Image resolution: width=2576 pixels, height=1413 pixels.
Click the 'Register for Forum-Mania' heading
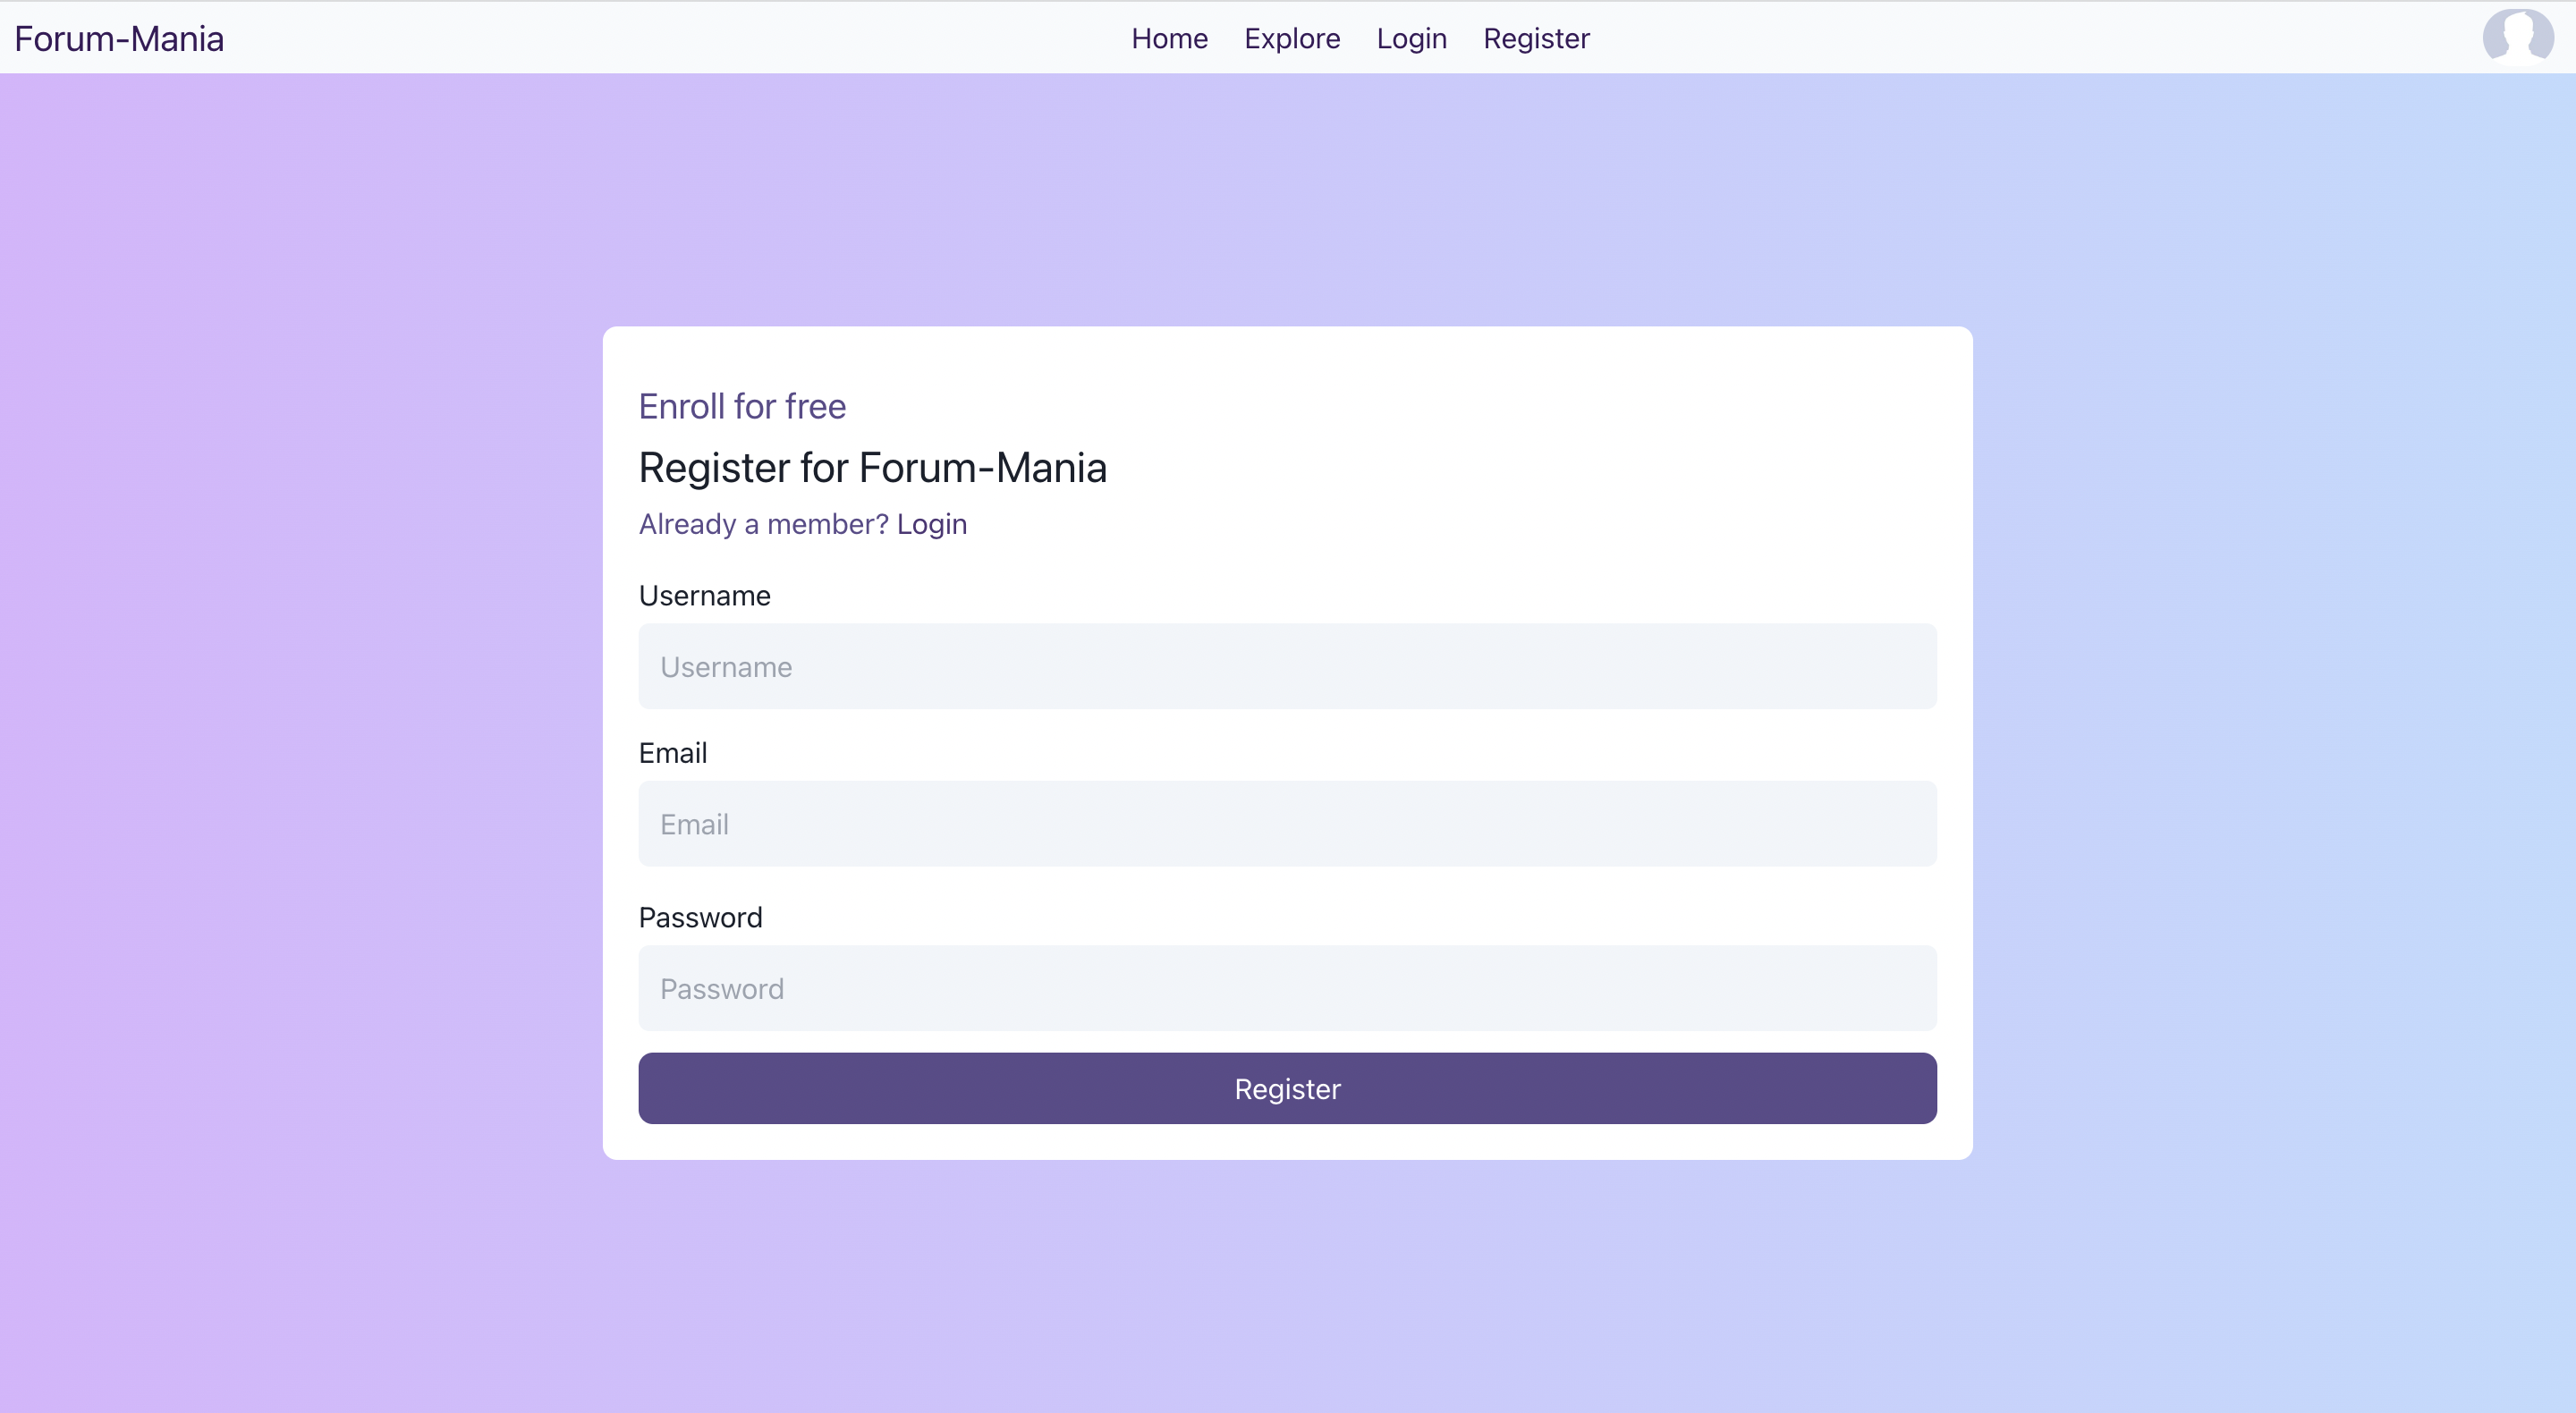click(x=872, y=467)
